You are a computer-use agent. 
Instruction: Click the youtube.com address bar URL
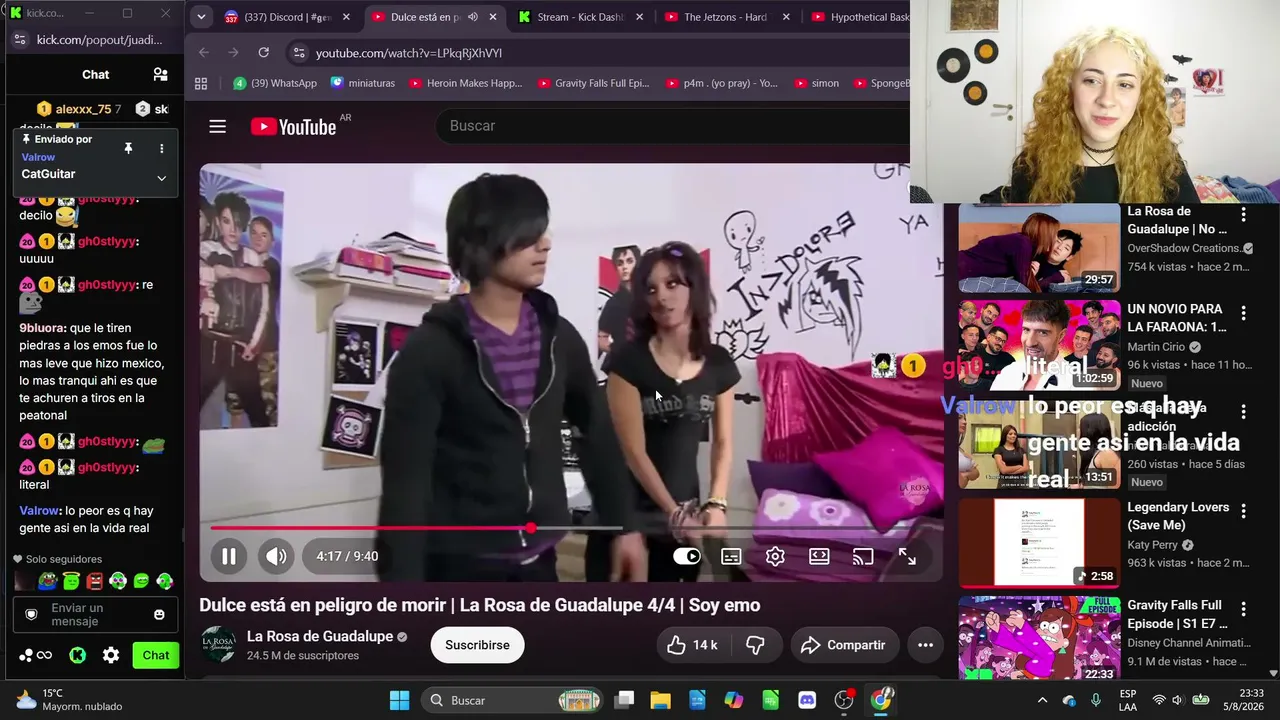408,53
